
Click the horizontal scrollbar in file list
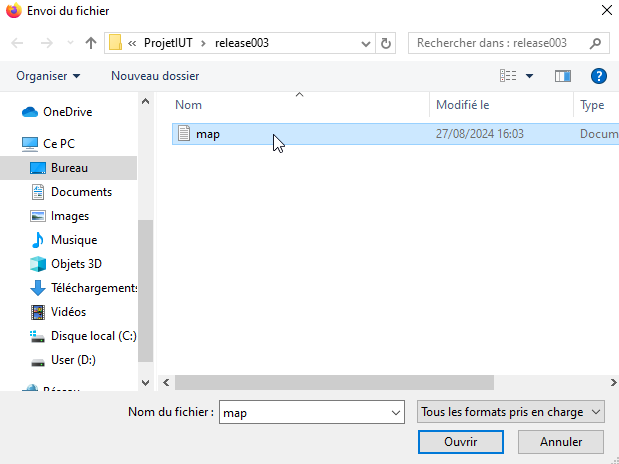pyautogui.click(x=335, y=382)
